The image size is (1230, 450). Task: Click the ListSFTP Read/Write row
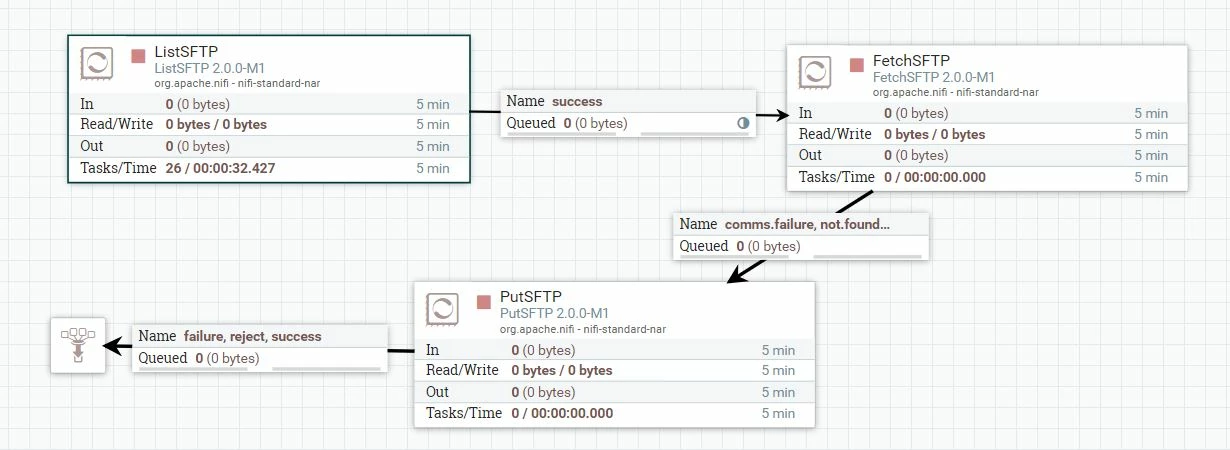coord(269,125)
